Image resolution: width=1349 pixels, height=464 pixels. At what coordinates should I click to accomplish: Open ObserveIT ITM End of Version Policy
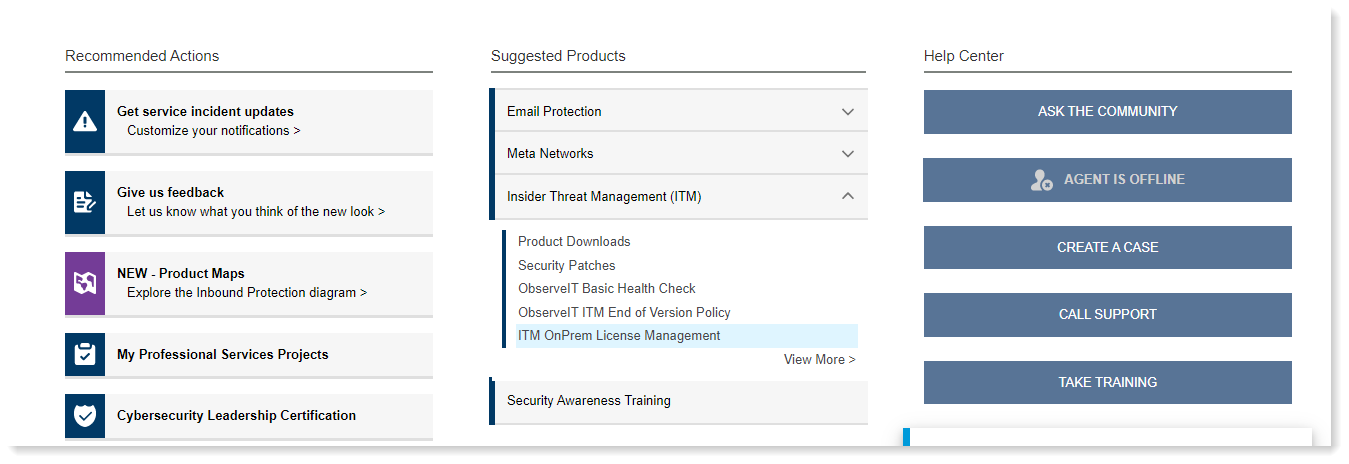coord(624,313)
